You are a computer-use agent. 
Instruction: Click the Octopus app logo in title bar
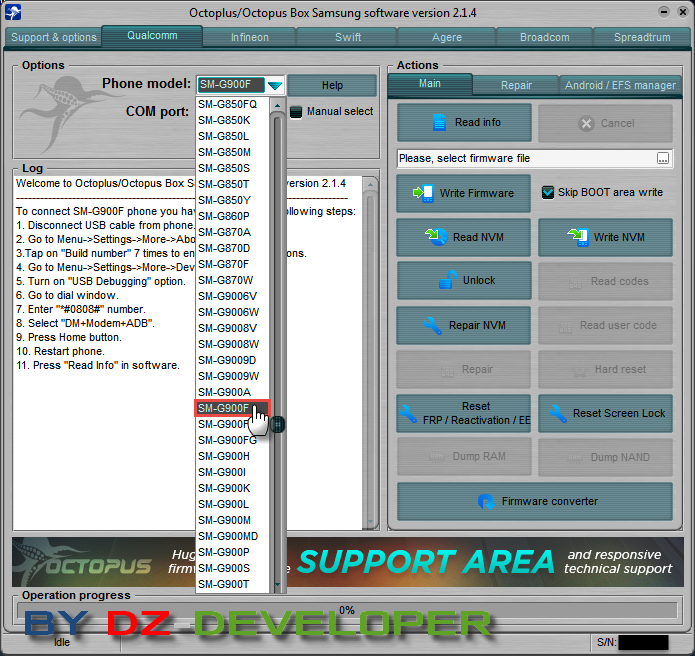[x=13, y=12]
